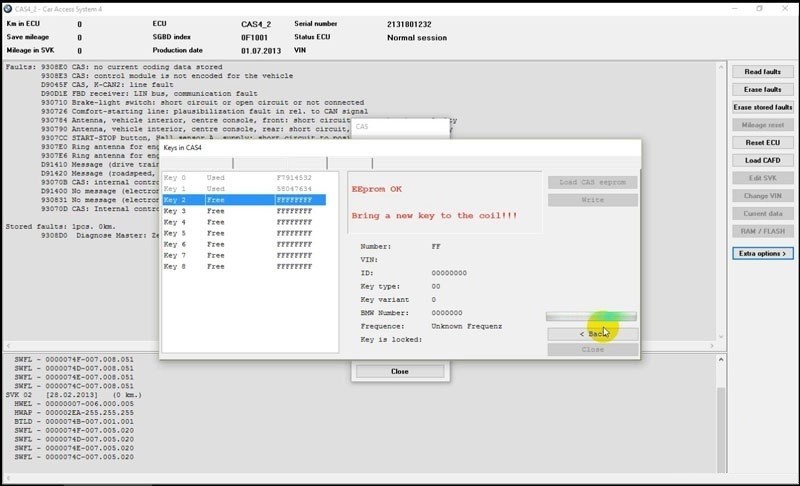Click the Bring a new key message
The image size is (800, 486).
pyautogui.click(x=434, y=216)
